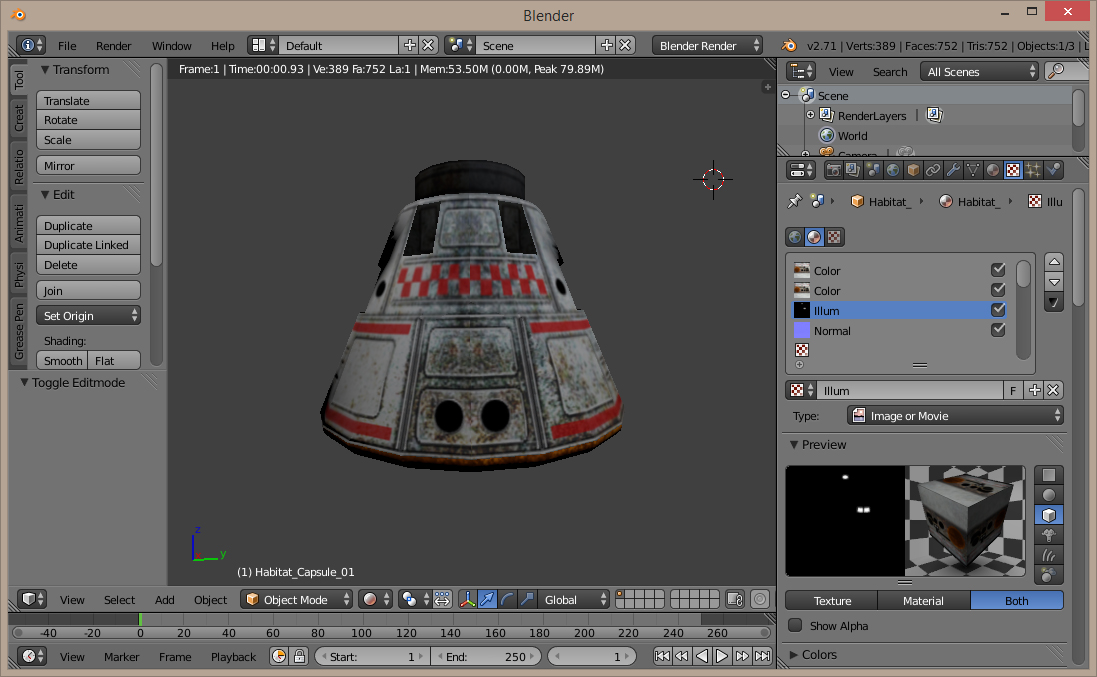Enable Show Alpha checkbox

[795, 626]
